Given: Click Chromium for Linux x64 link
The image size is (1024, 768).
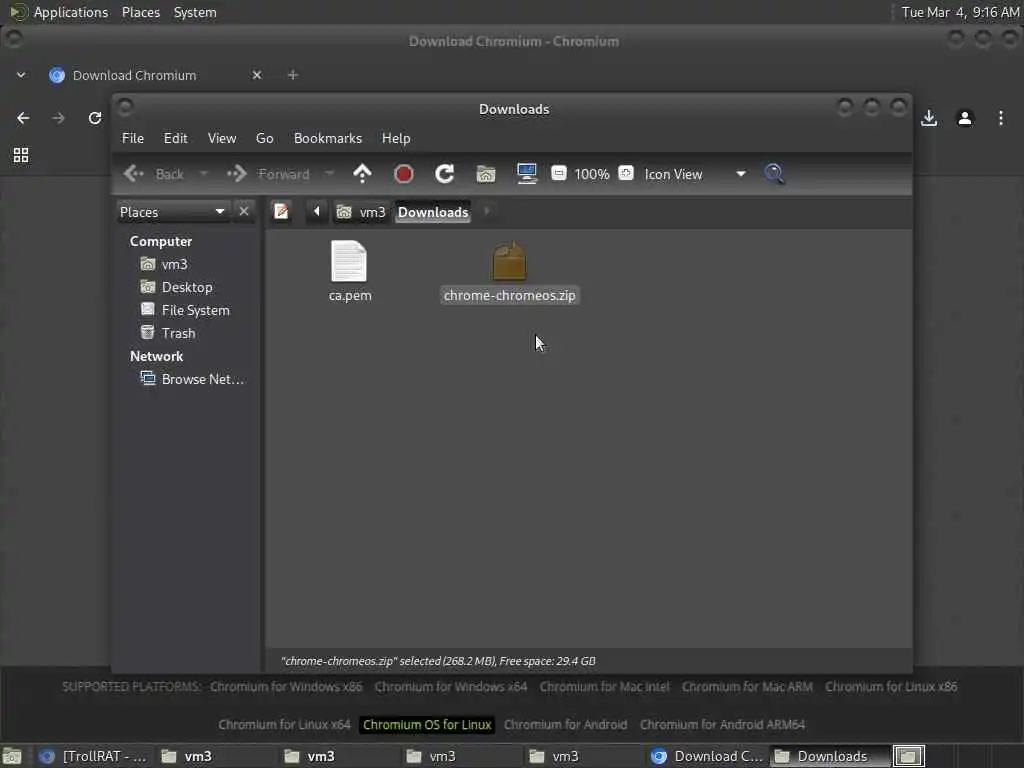Looking at the screenshot, I should pos(284,724).
